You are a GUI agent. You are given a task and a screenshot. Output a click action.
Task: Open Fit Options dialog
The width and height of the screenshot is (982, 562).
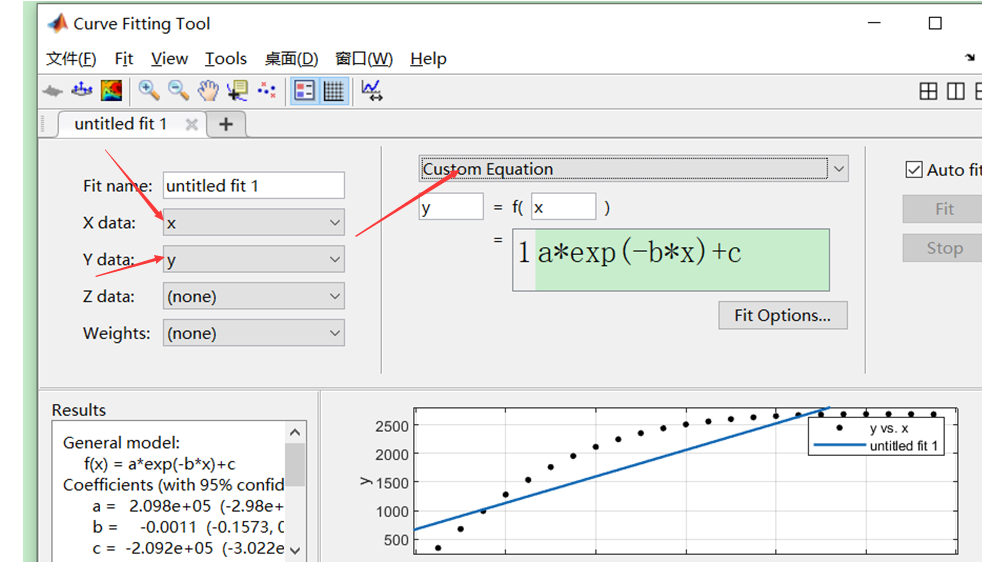click(x=783, y=315)
